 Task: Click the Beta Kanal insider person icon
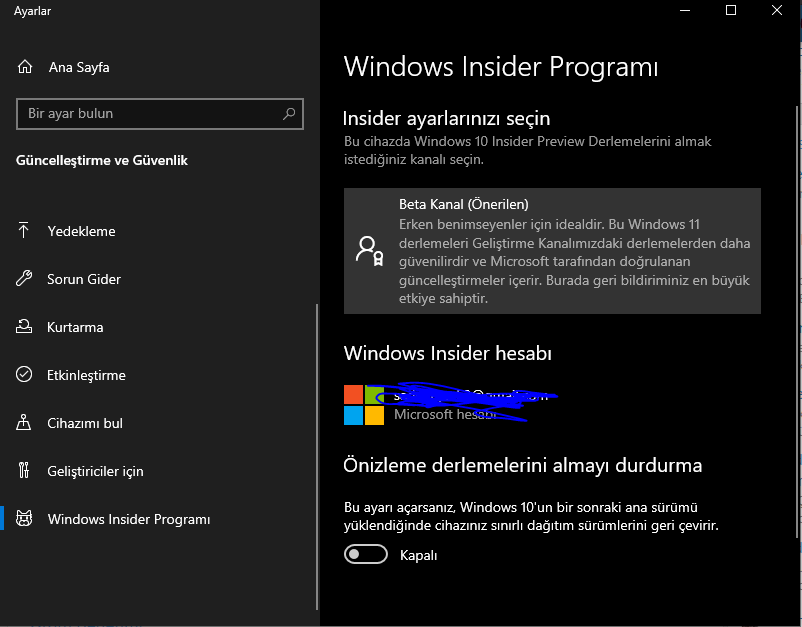[369, 251]
